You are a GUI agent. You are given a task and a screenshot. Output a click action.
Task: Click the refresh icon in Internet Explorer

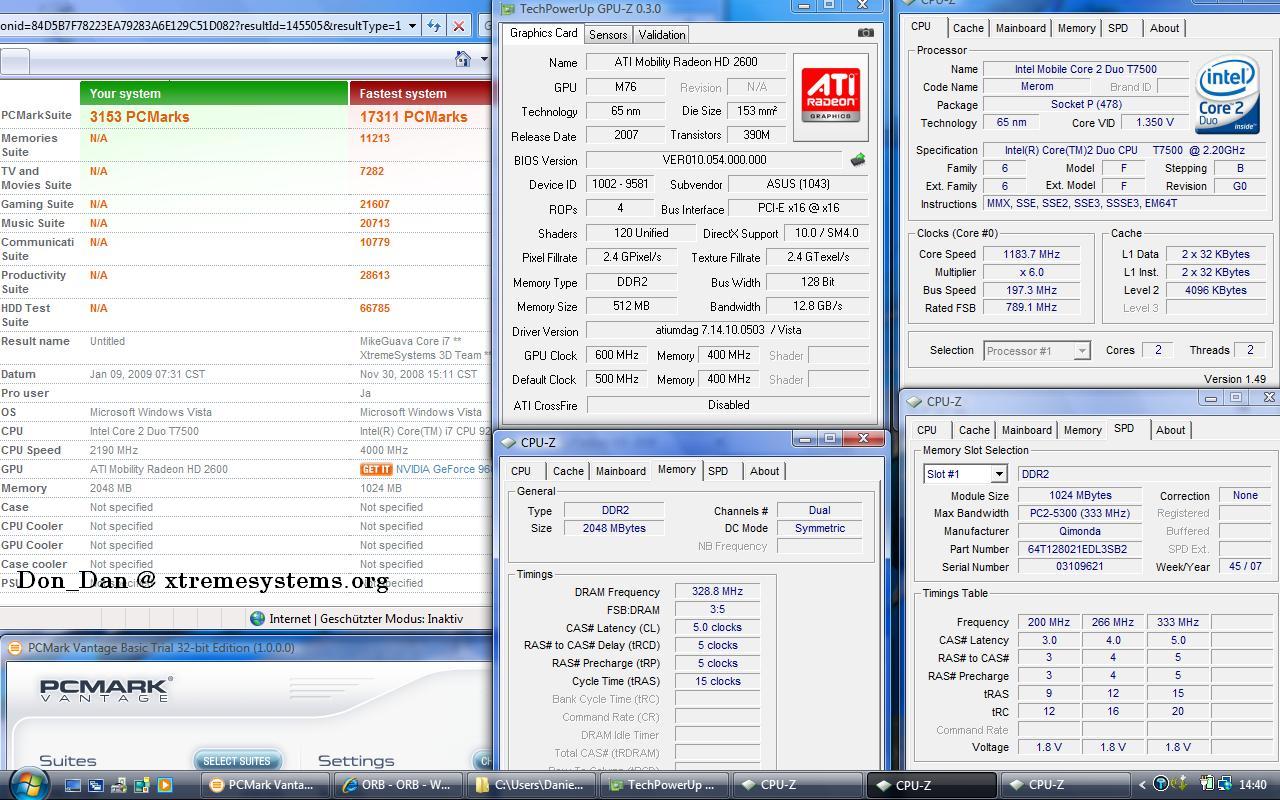coord(434,26)
